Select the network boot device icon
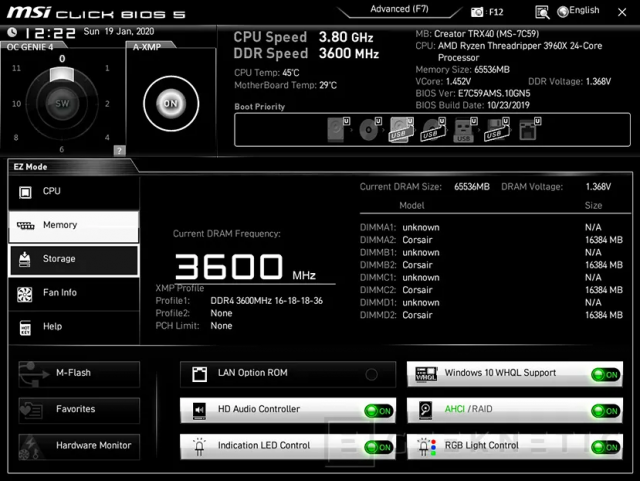 tap(528, 129)
